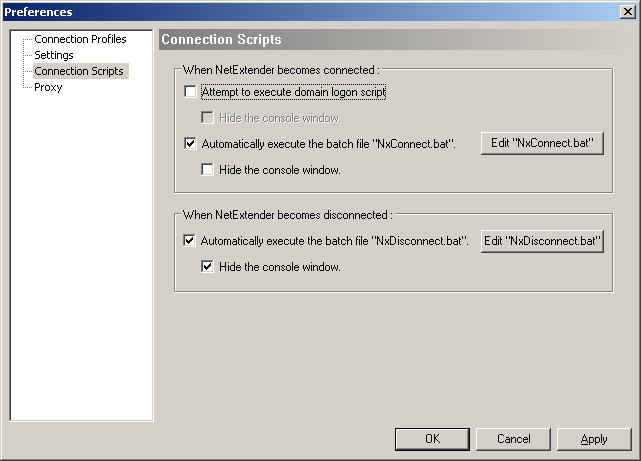
Task: Click the Preferences title bar
Action: tap(300, 12)
